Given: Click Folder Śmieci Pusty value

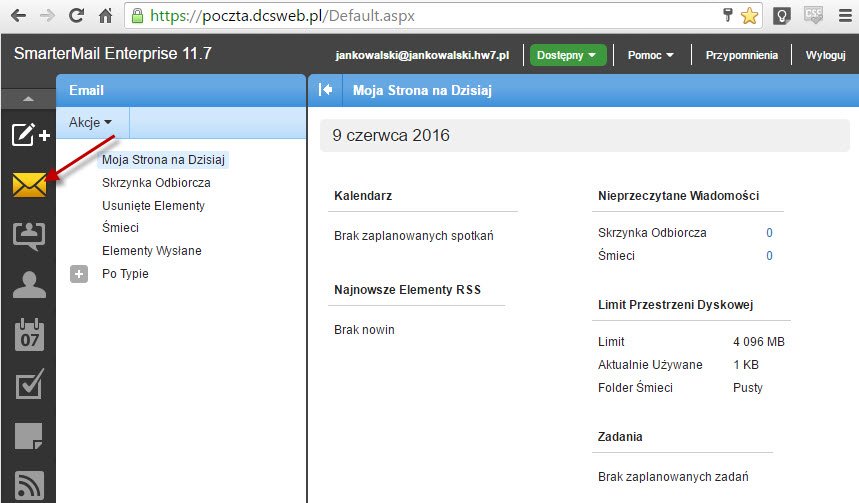Looking at the screenshot, I should pyautogui.click(x=748, y=388).
